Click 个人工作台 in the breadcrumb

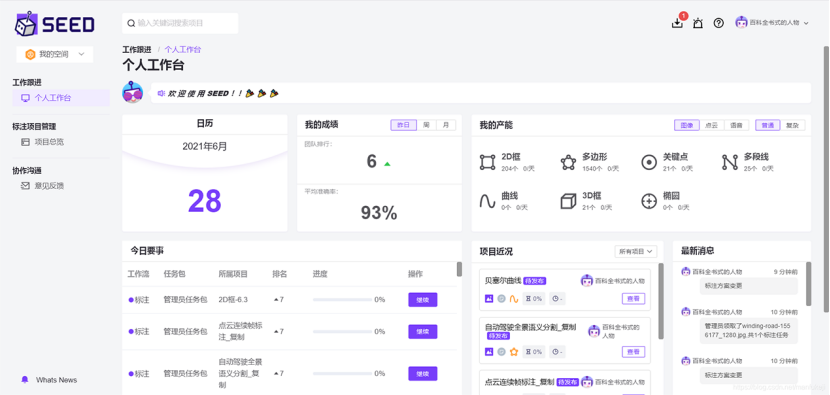click(x=183, y=49)
